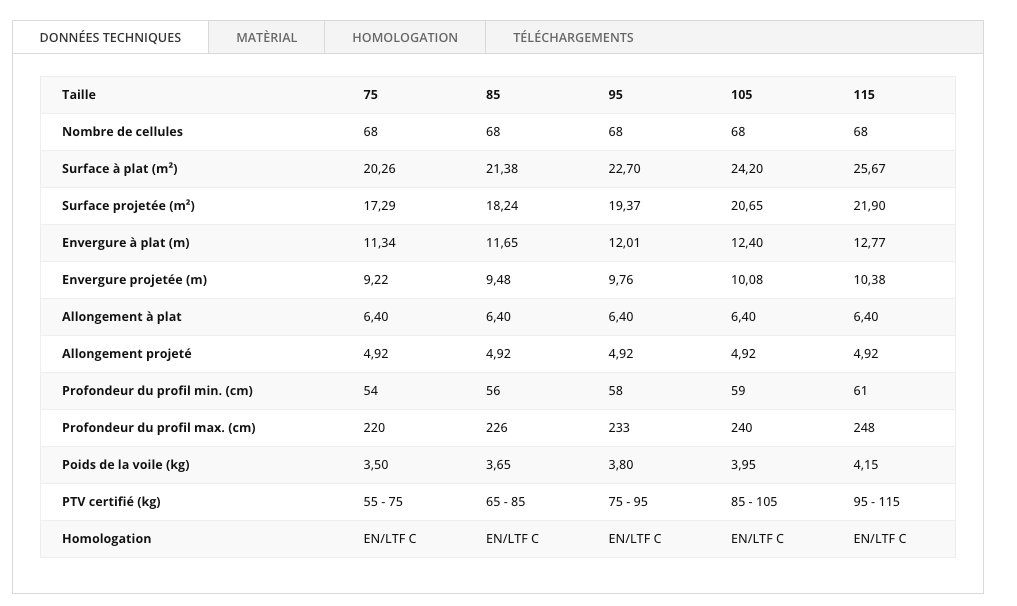Click EN/LTF C under size 105
Viewport: 1017px width, 606px height.
coord(757,538)
